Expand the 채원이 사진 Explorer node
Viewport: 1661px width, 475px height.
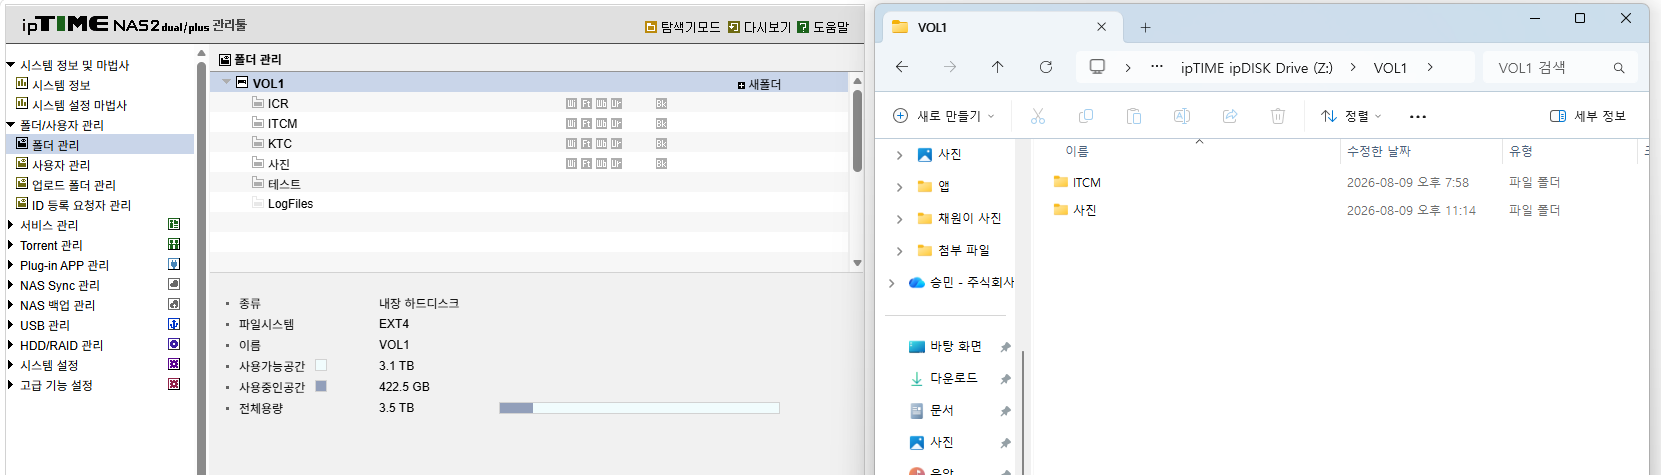899,219
